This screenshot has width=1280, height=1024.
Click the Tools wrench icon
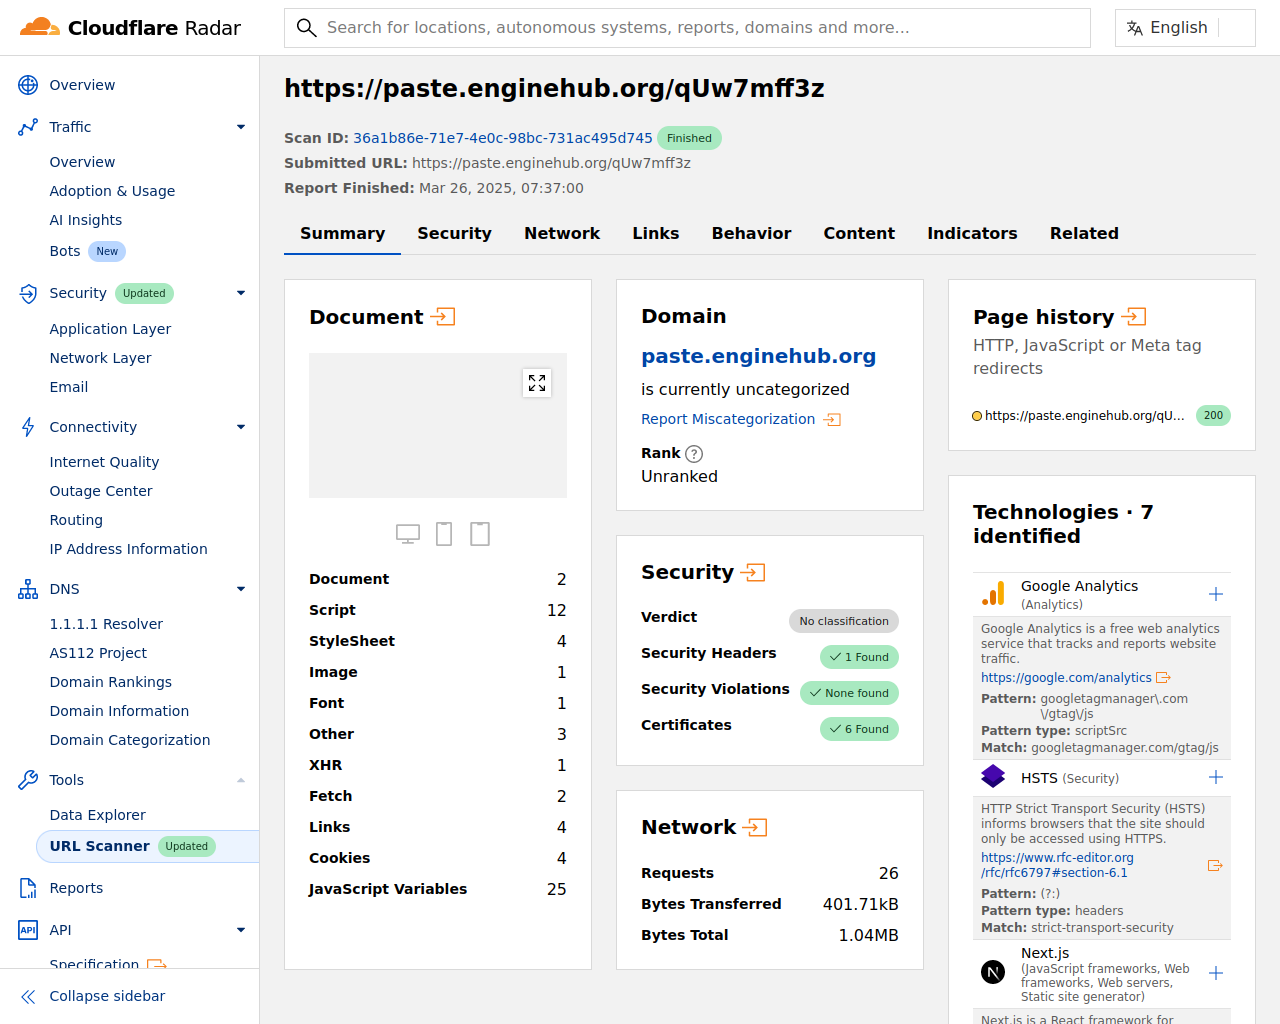coord(28,780)
